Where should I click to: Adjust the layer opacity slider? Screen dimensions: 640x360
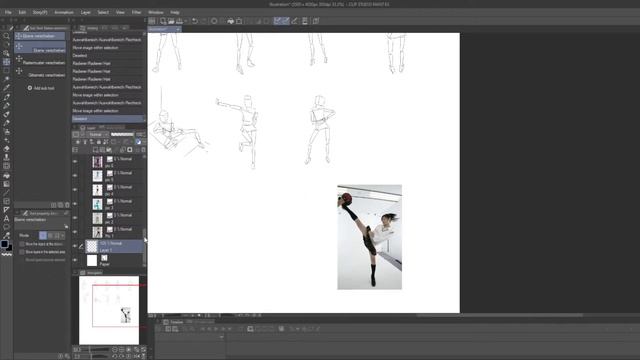[x=122, y=134]
